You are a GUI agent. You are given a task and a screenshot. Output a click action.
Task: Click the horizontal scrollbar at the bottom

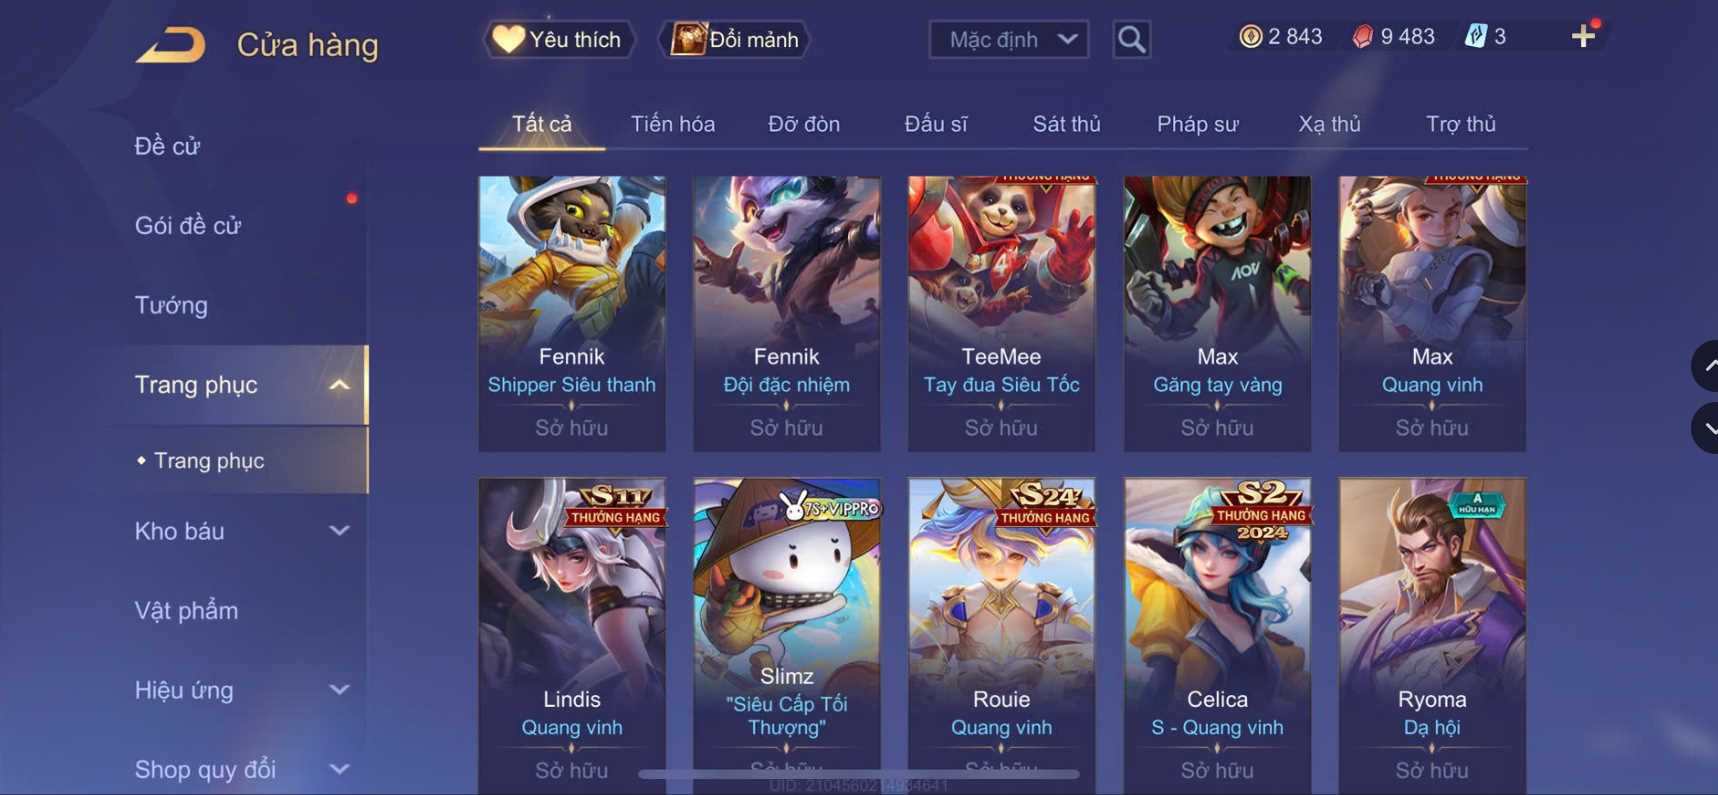coord(858,774)
